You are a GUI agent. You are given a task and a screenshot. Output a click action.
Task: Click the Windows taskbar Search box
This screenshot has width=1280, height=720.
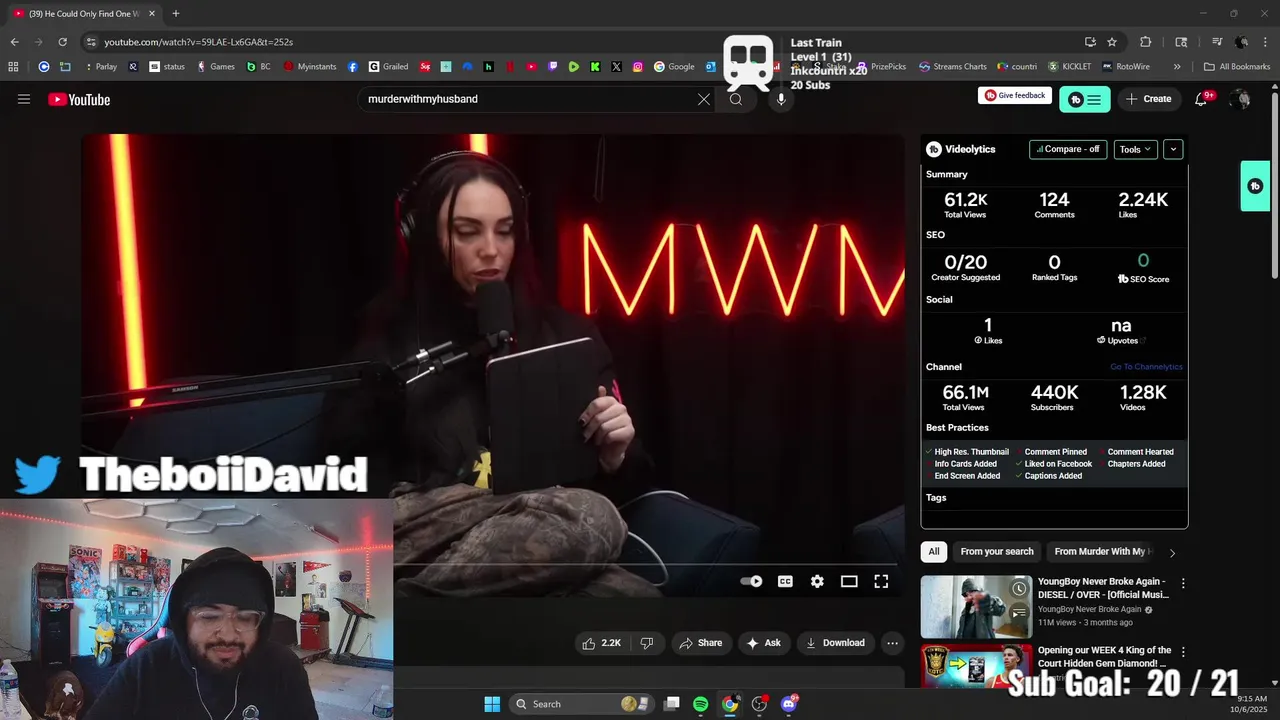point(583,704)
